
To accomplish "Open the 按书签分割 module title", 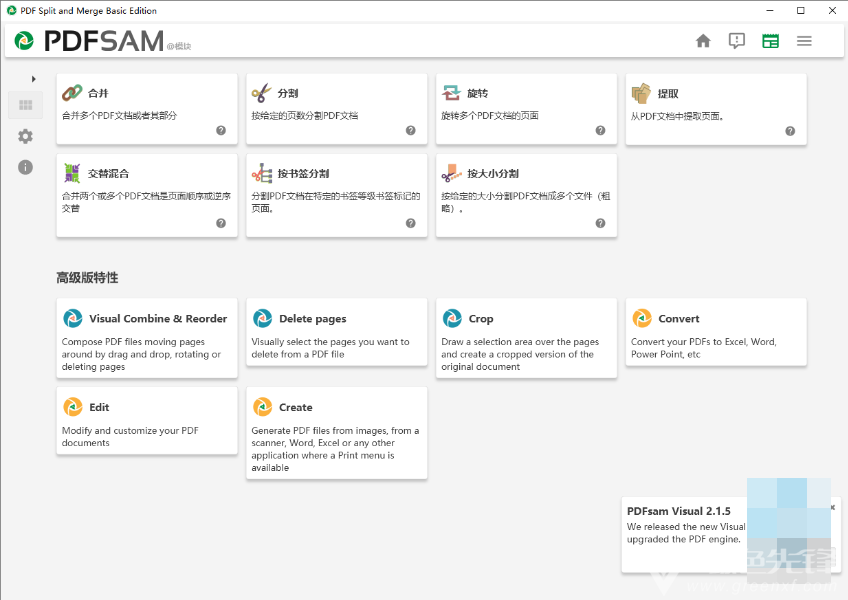I will (x=303, y=173).
